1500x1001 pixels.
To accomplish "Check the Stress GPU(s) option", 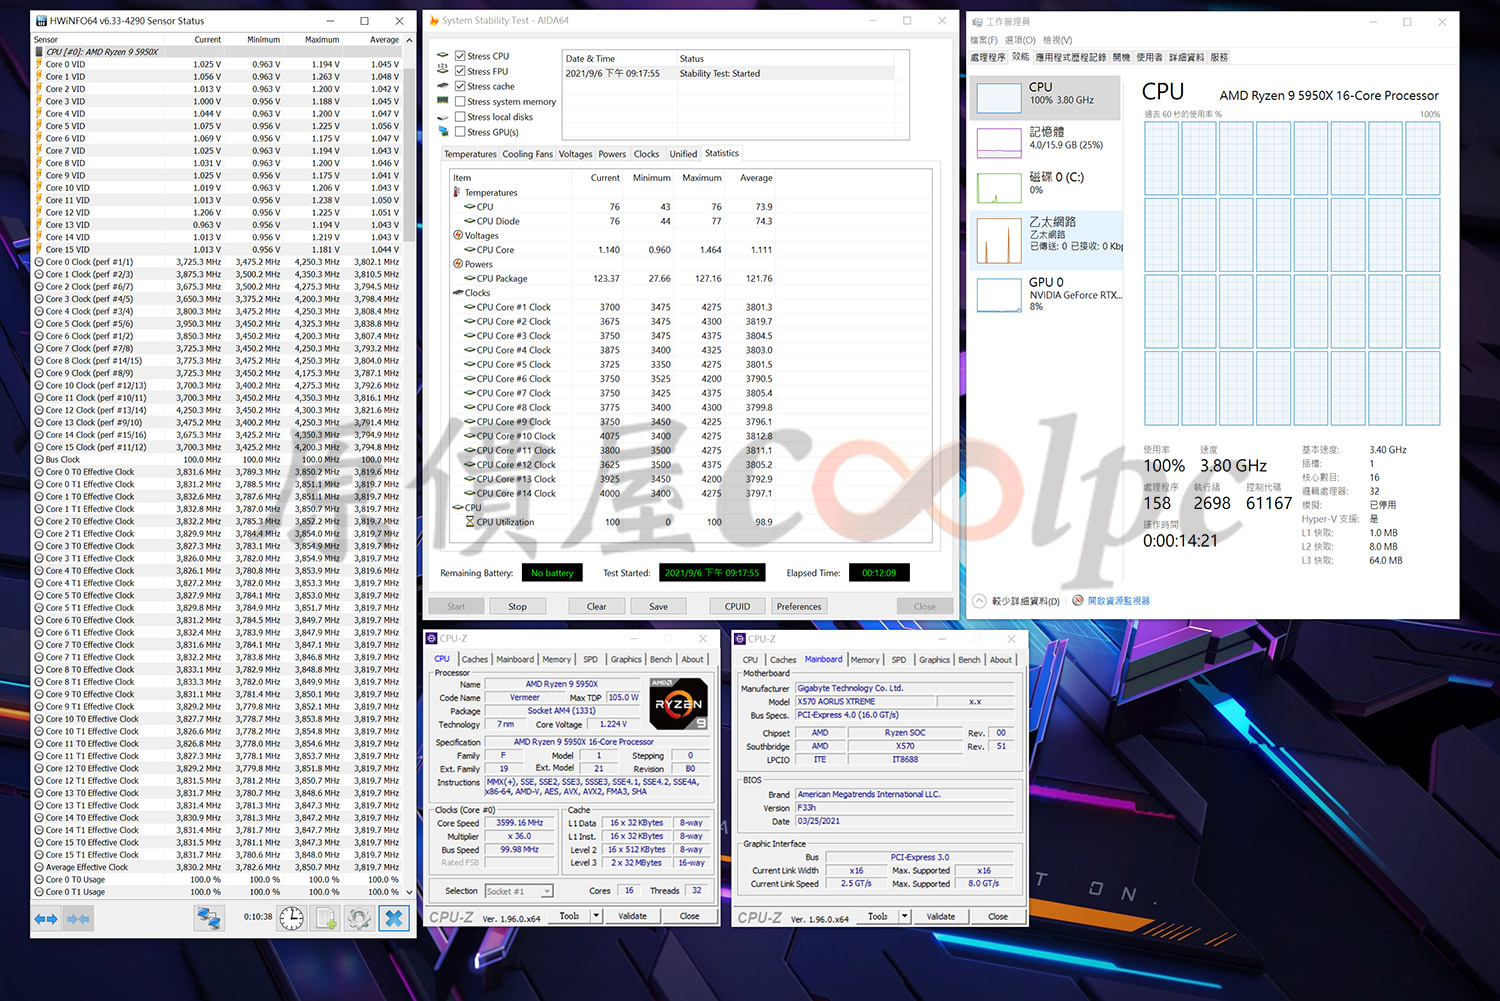I will click(460, 132).
